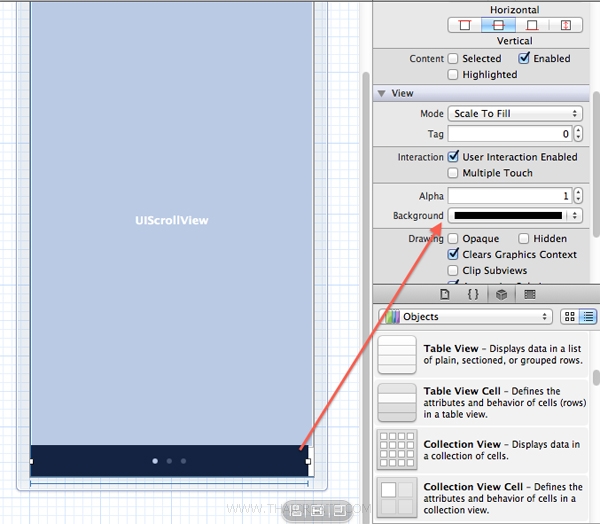
Task: Click the first page control dot
Action: [x=155, y=461]
